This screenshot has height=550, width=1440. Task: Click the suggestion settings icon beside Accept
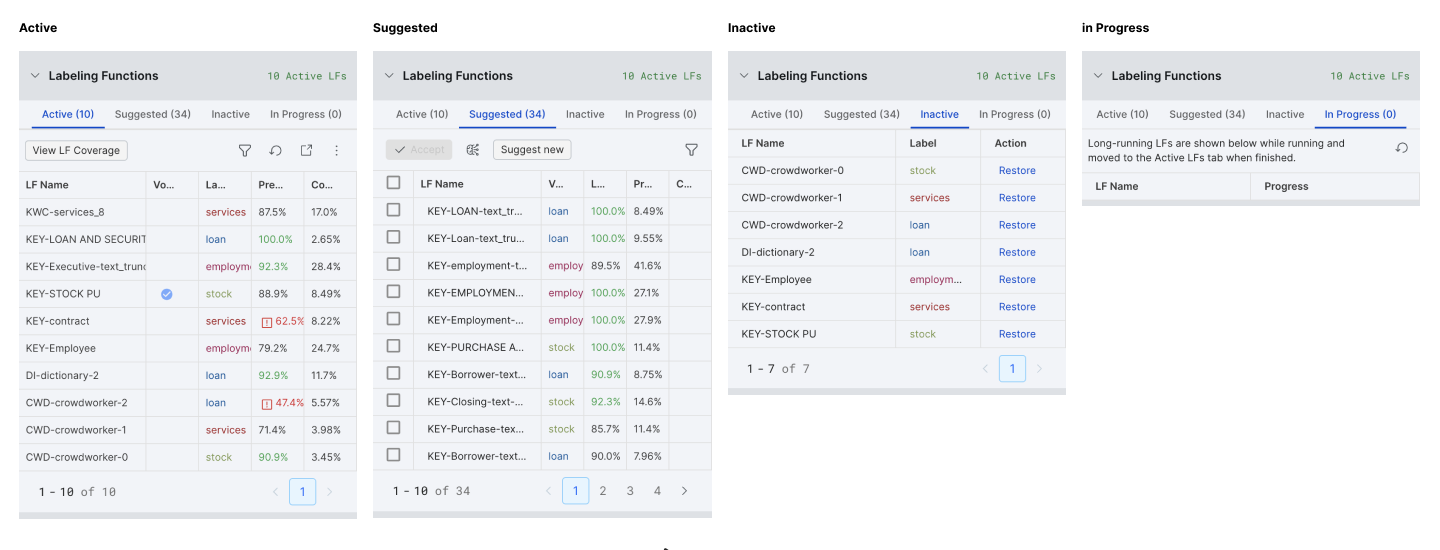coord(473,150)
